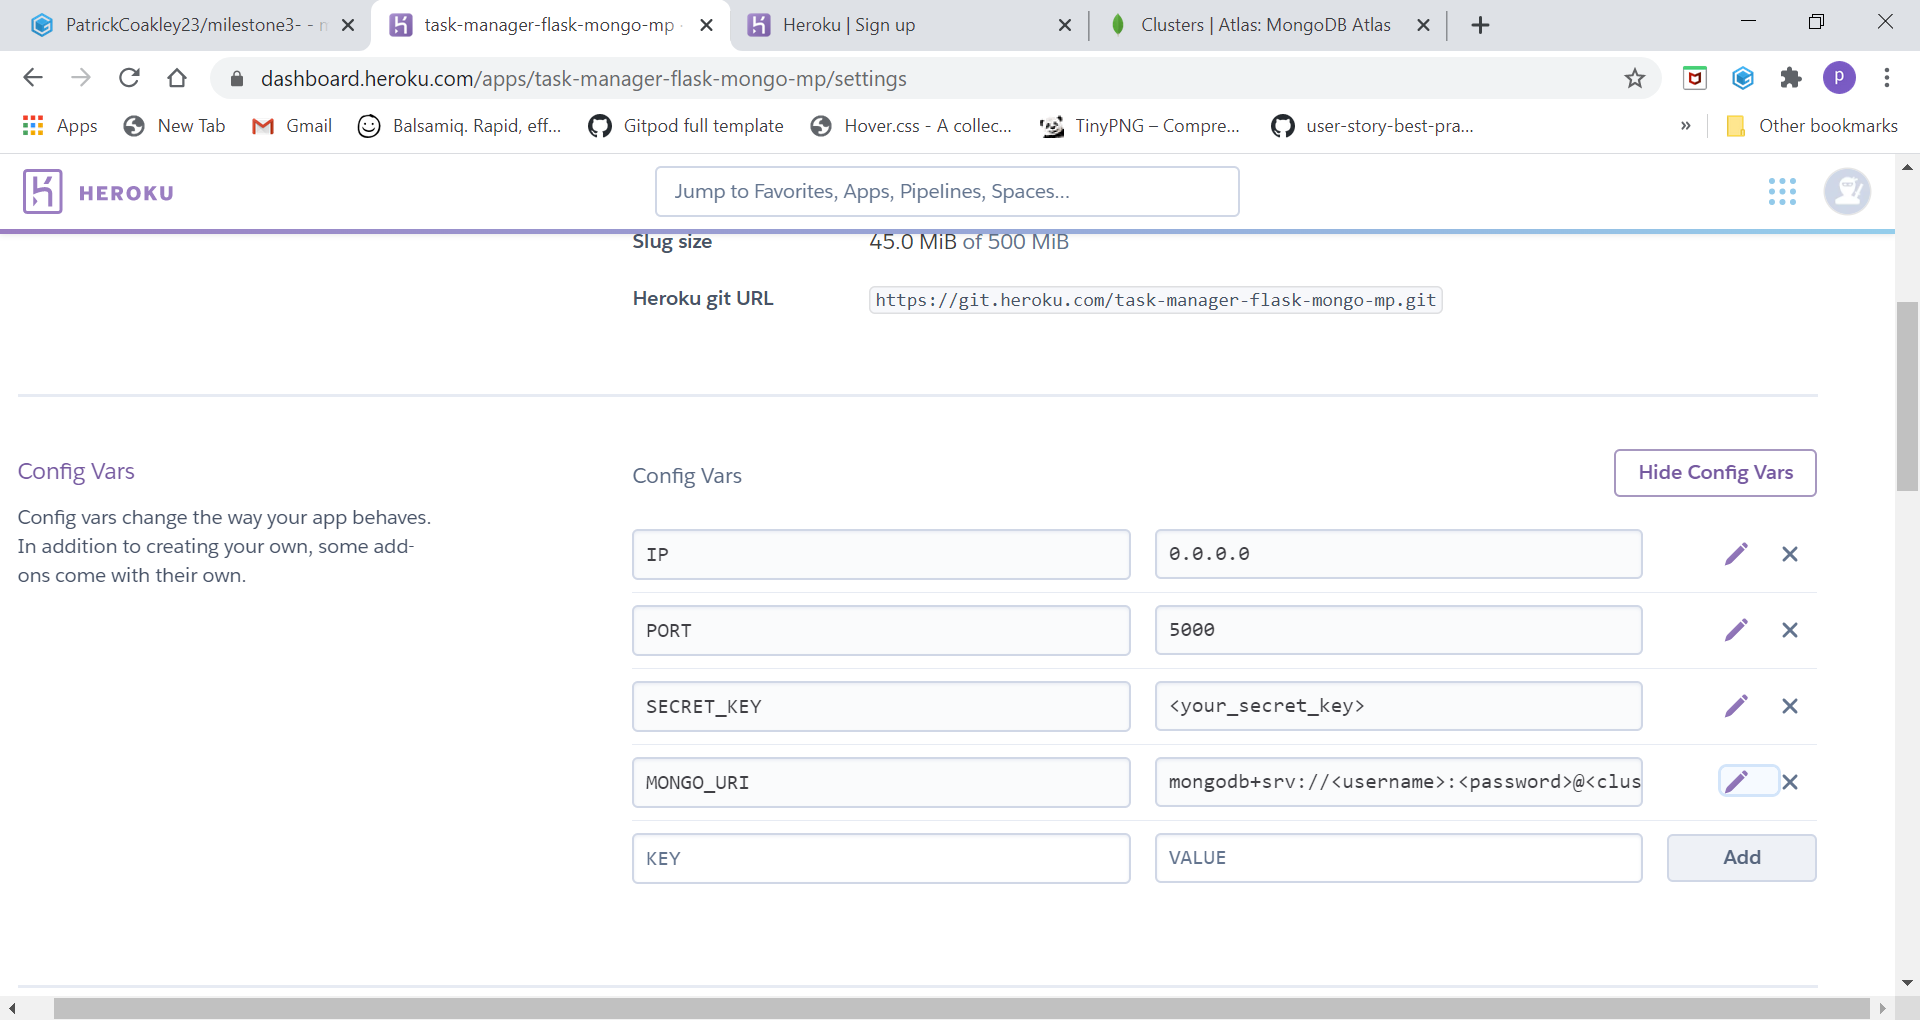Open the Apps shortcut in bookmarks bar
Viewport: 1920px width, 1020px height.
(x=60, y=126)
